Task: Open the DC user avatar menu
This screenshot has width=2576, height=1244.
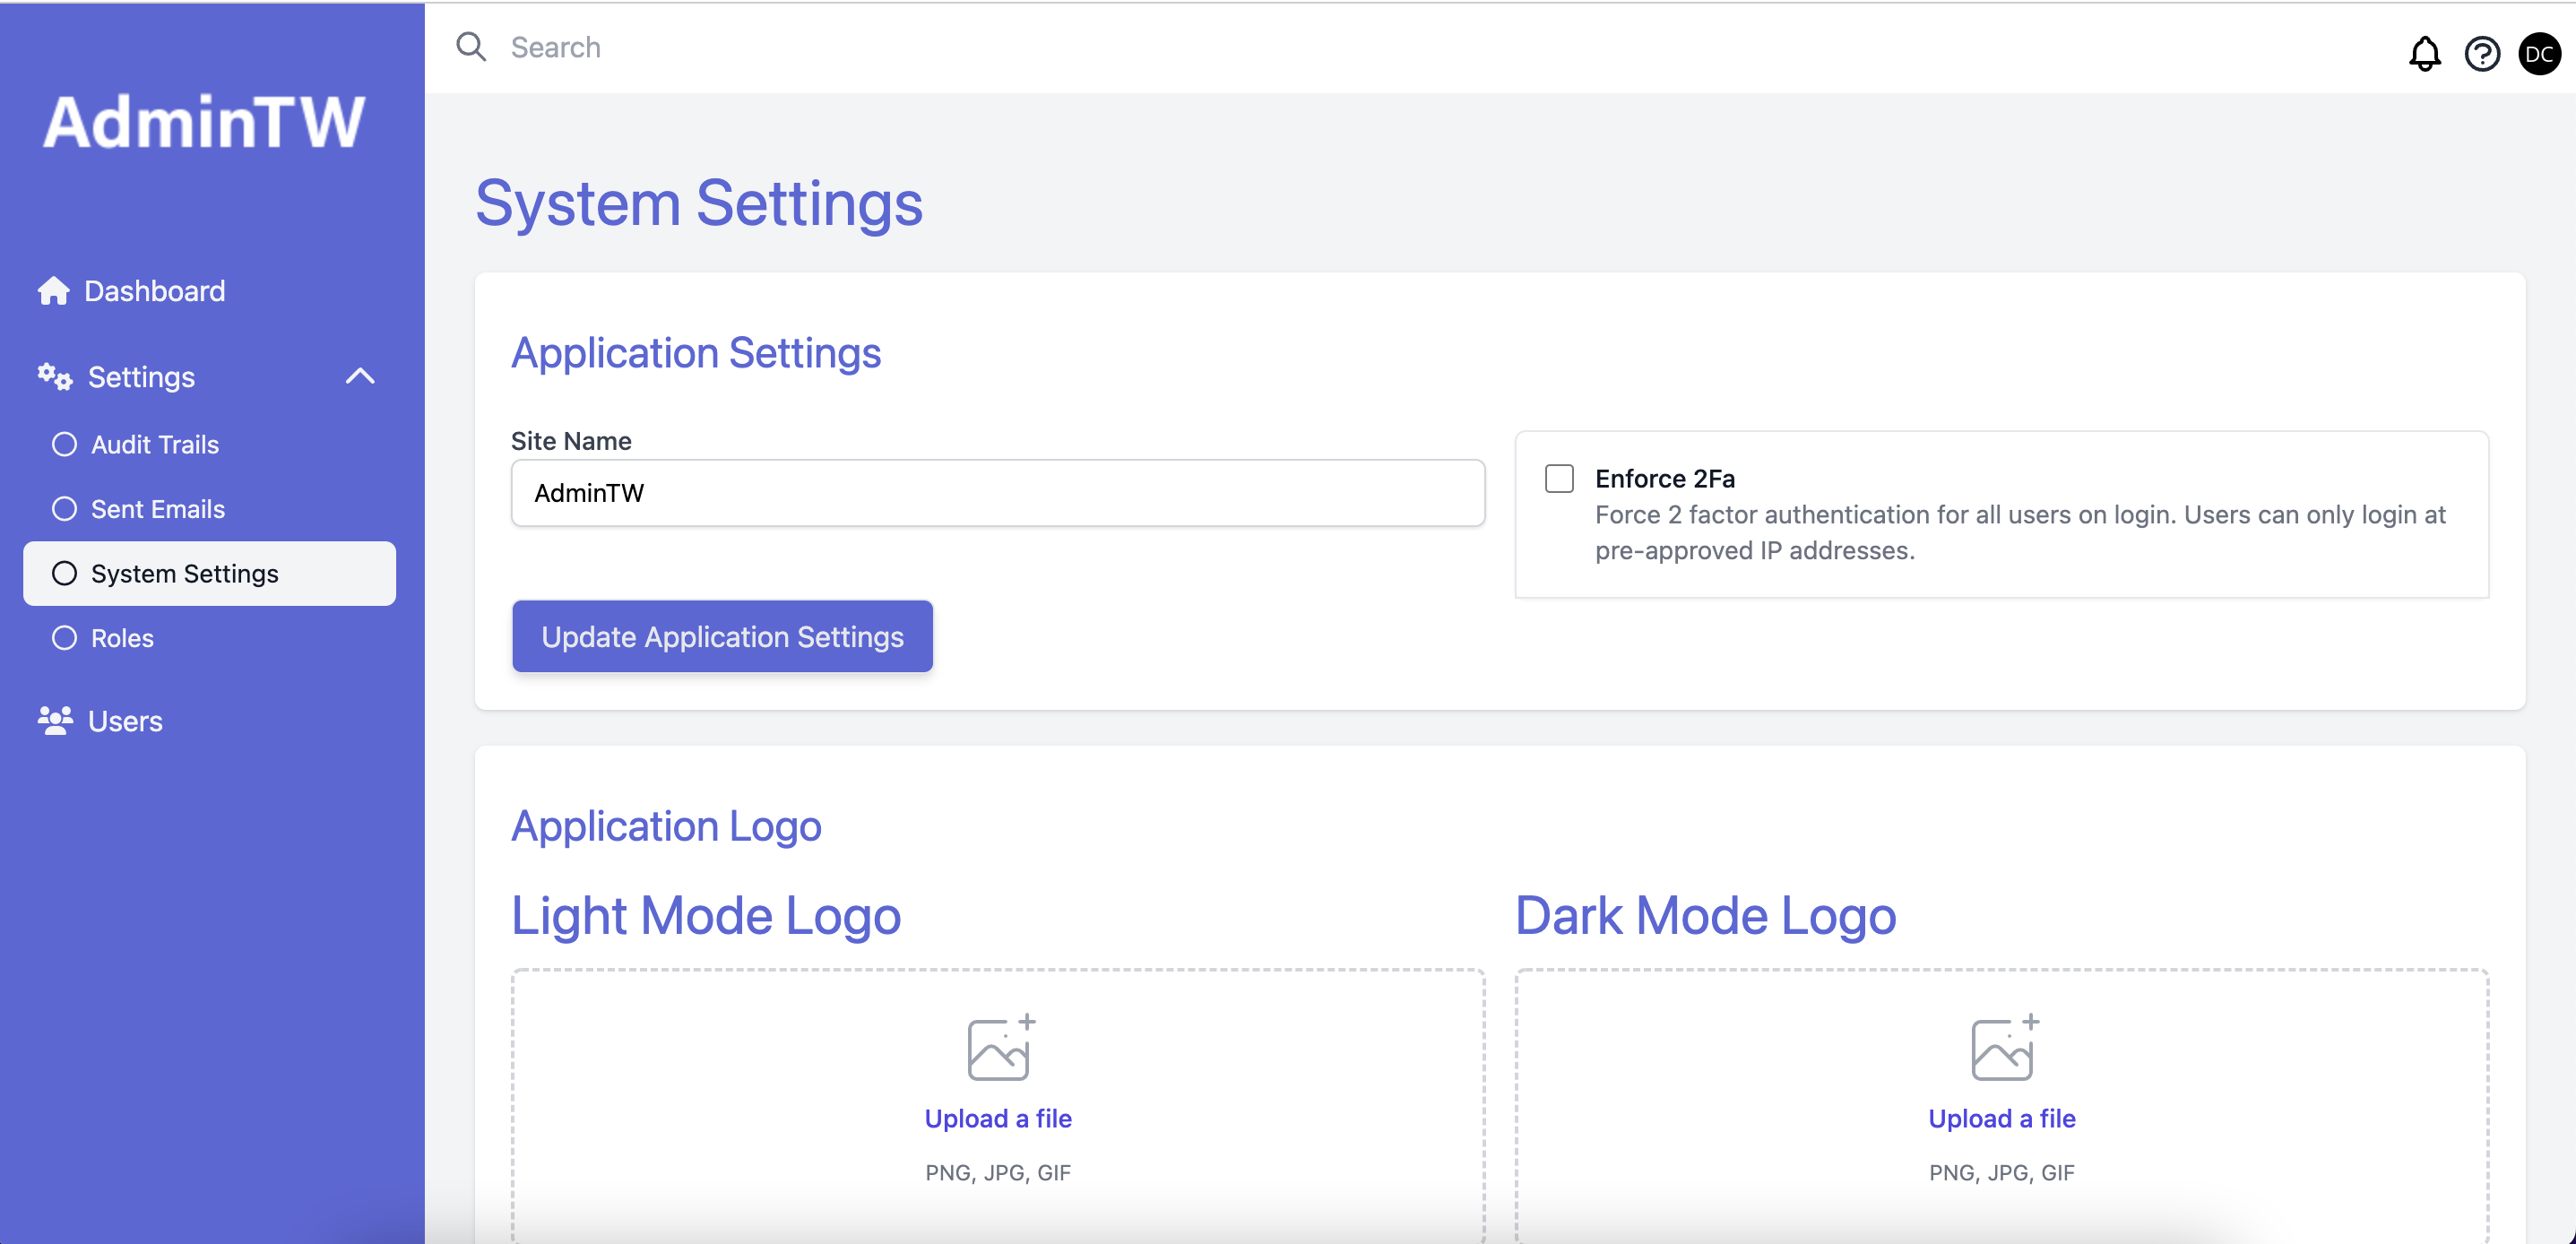Action: [2539, 53]
